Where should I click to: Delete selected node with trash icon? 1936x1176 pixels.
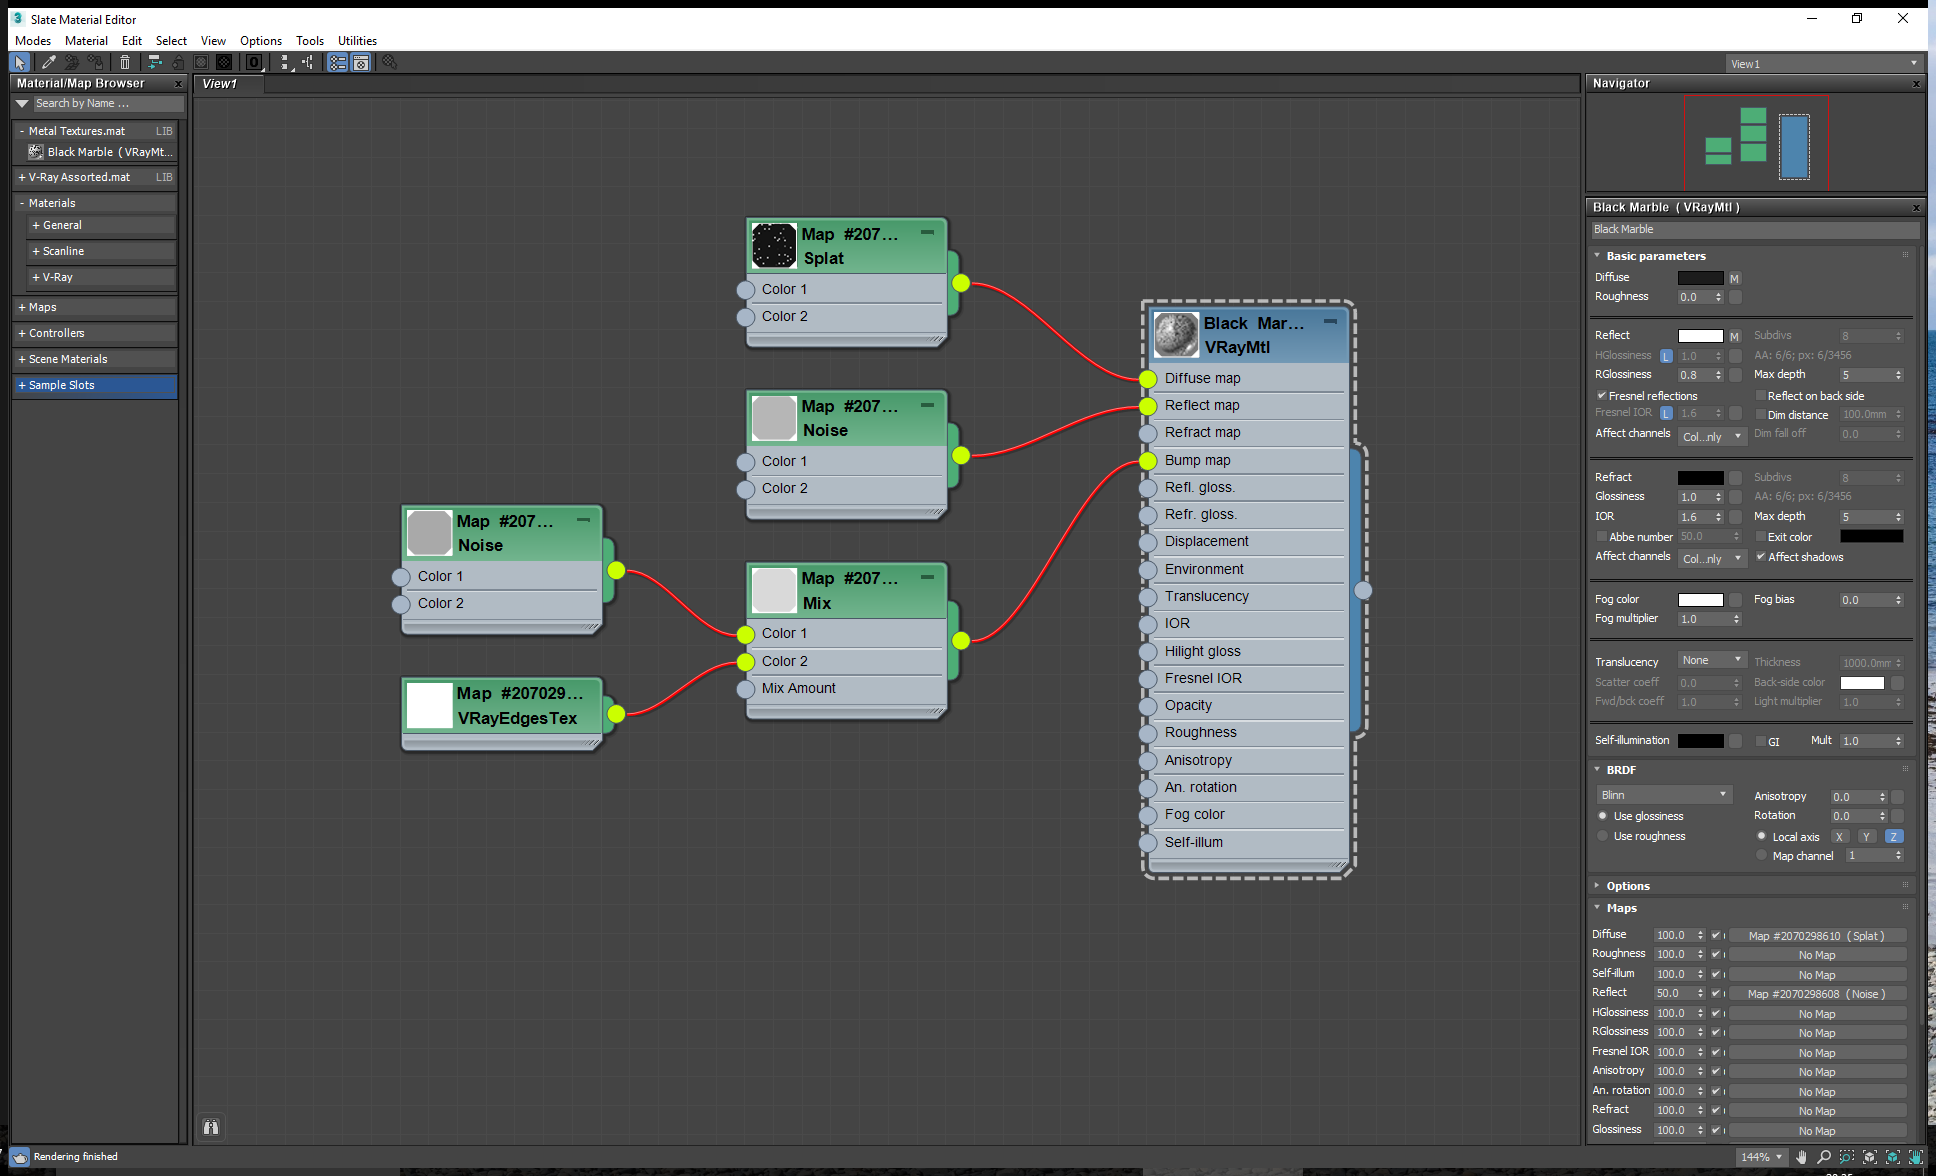(x=125, y=62)
